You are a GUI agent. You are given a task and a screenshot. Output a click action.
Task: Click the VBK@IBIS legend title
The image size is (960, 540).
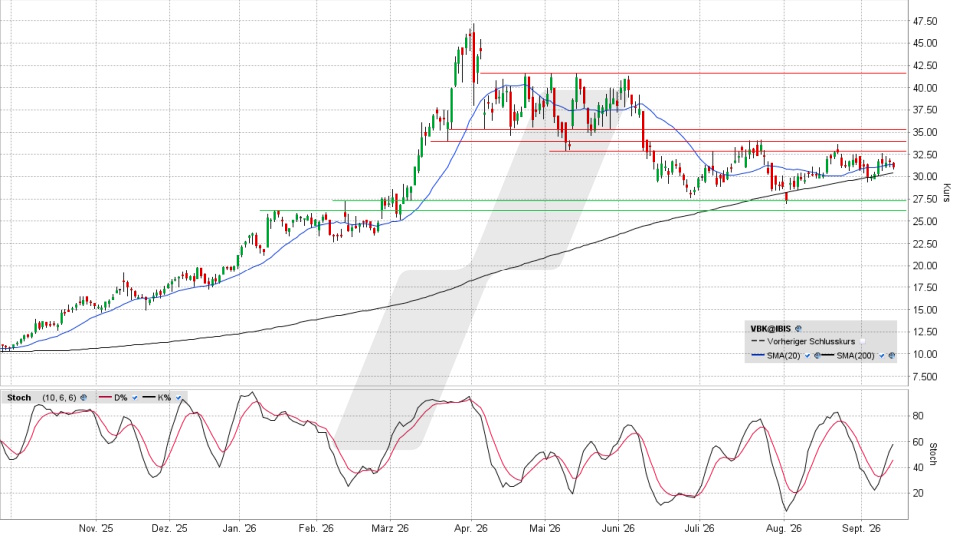771,329
